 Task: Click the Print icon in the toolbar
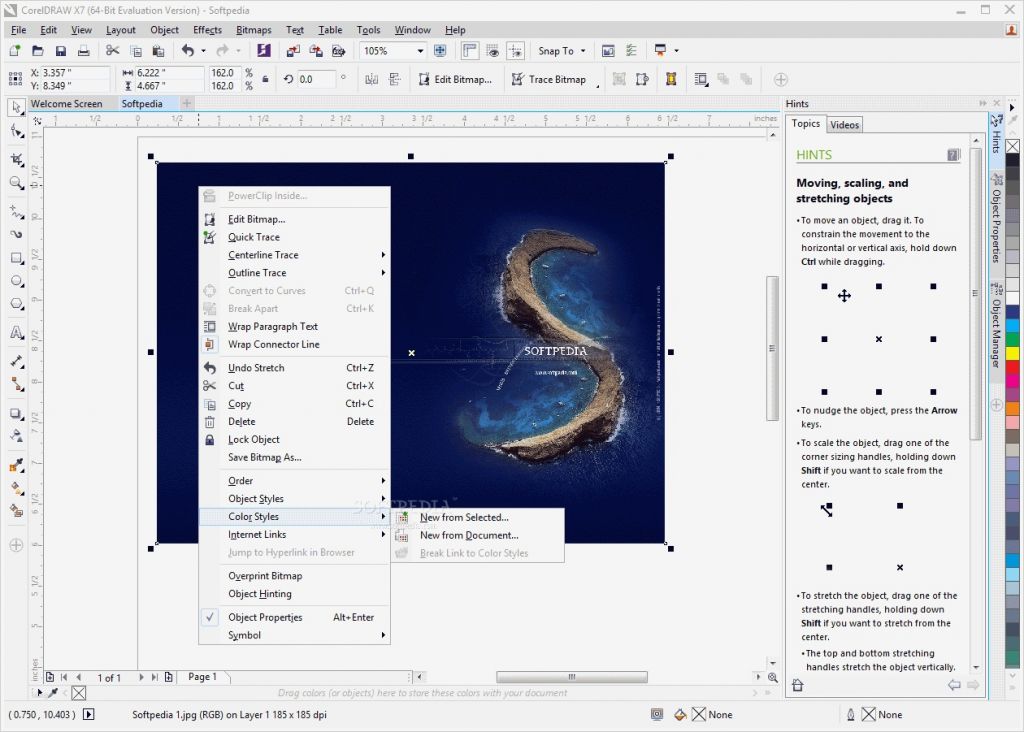coord(84,51)
